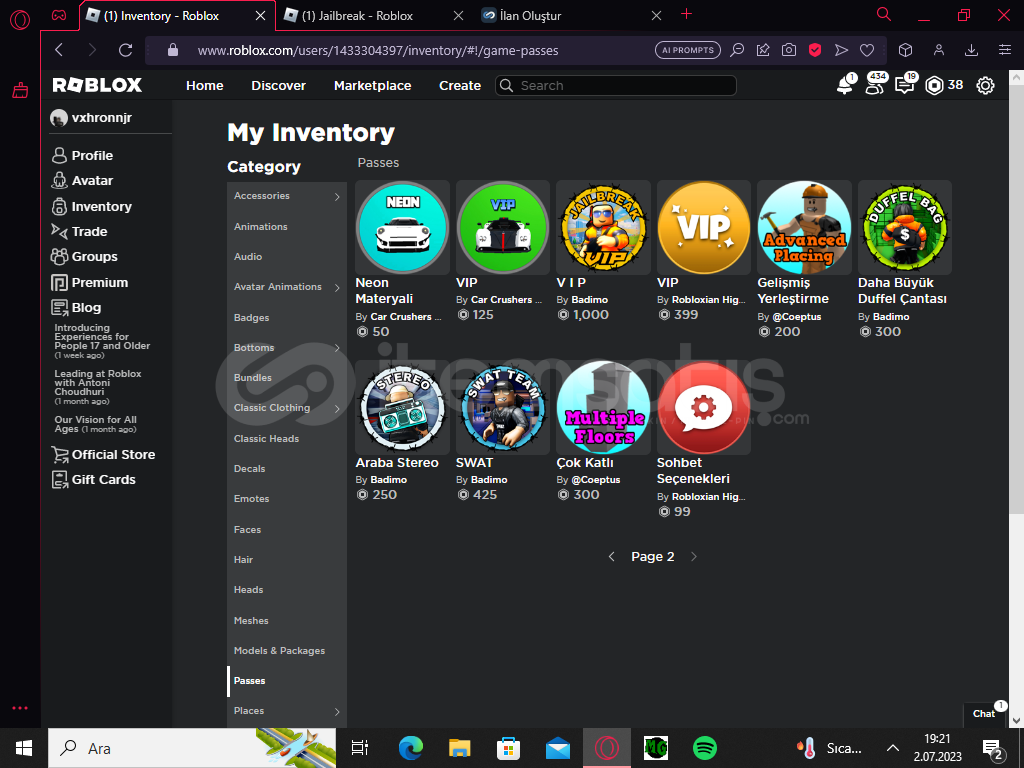Open the Marketplace menu item
This screenshot has width=1024, height=768.
point(372,86)
